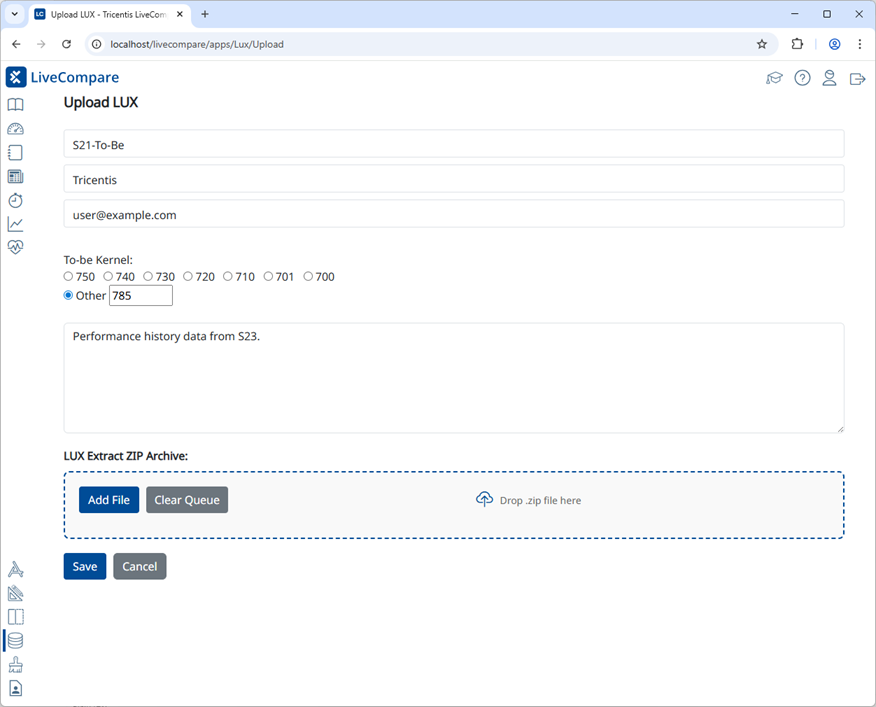Image resolution: width=876 pixels, height=707 pixels.
Task: Open the database icon in lower sidebar
Action: pos(15,640)
